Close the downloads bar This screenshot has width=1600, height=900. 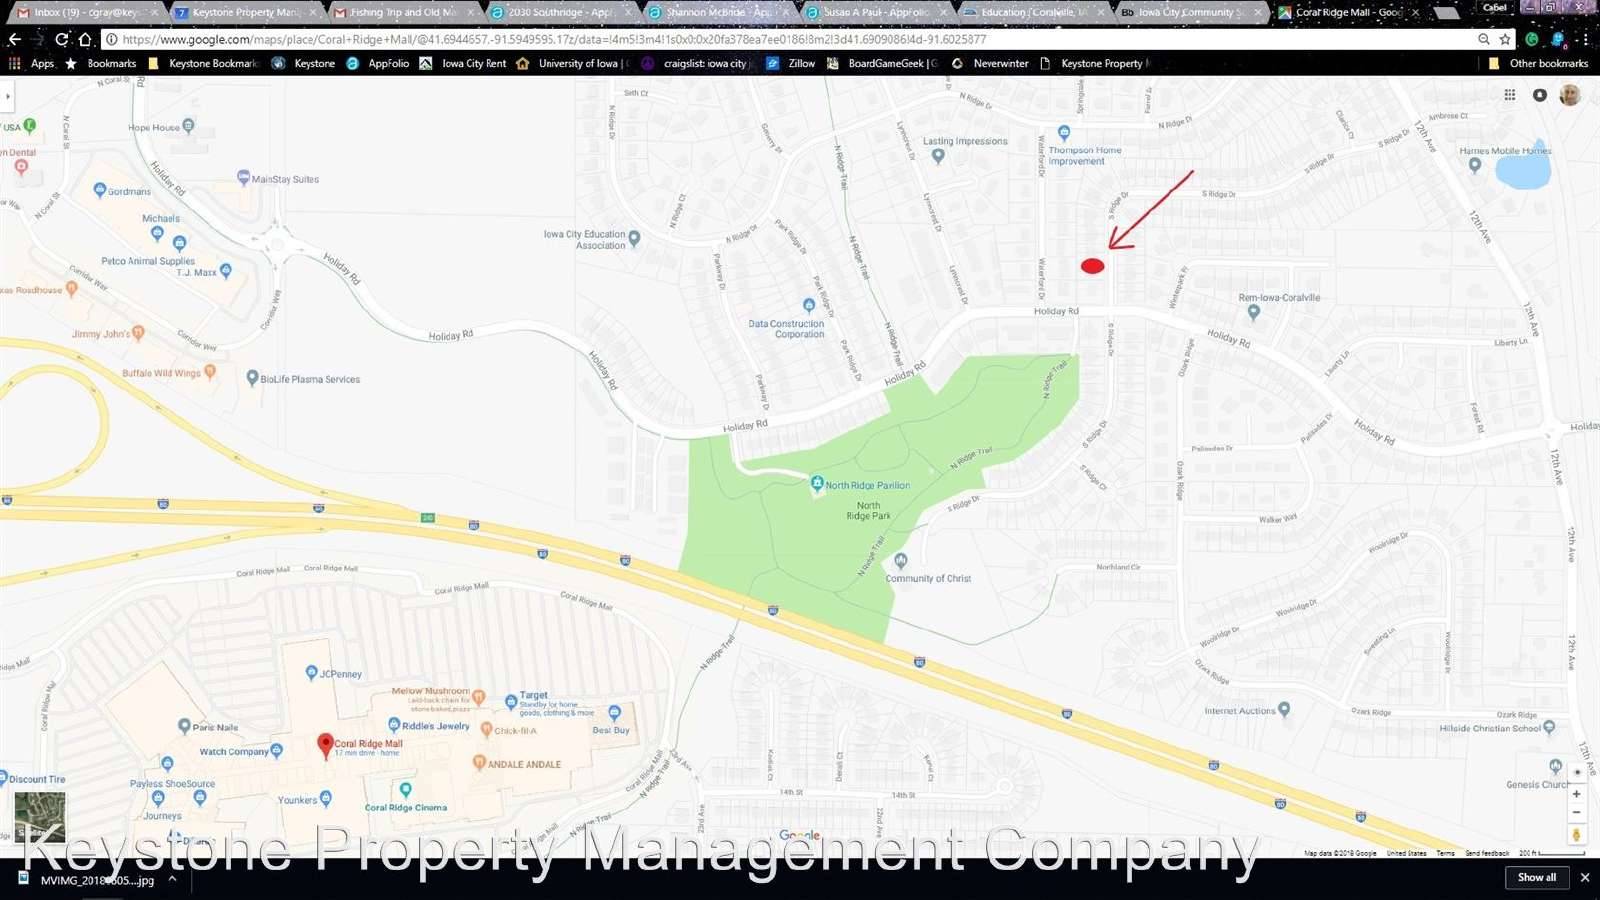point(1584,877)
